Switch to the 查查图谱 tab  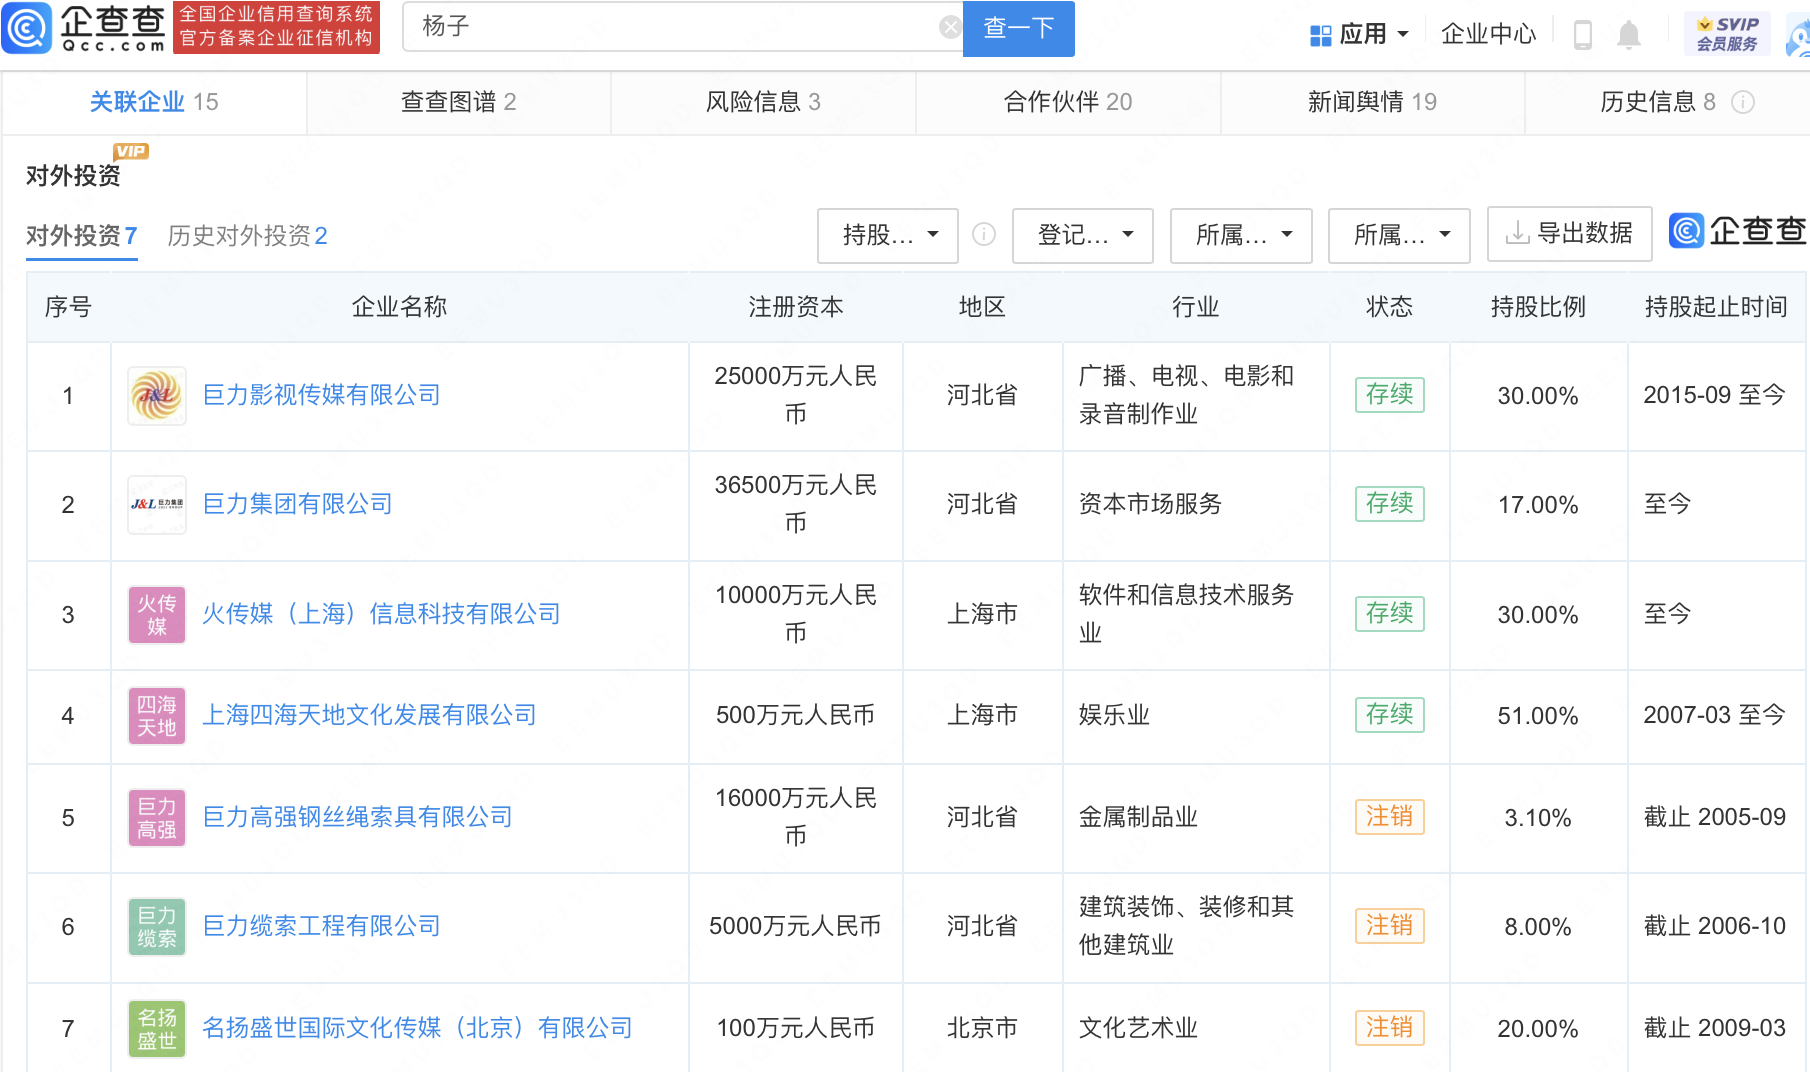tap(459, 102)
